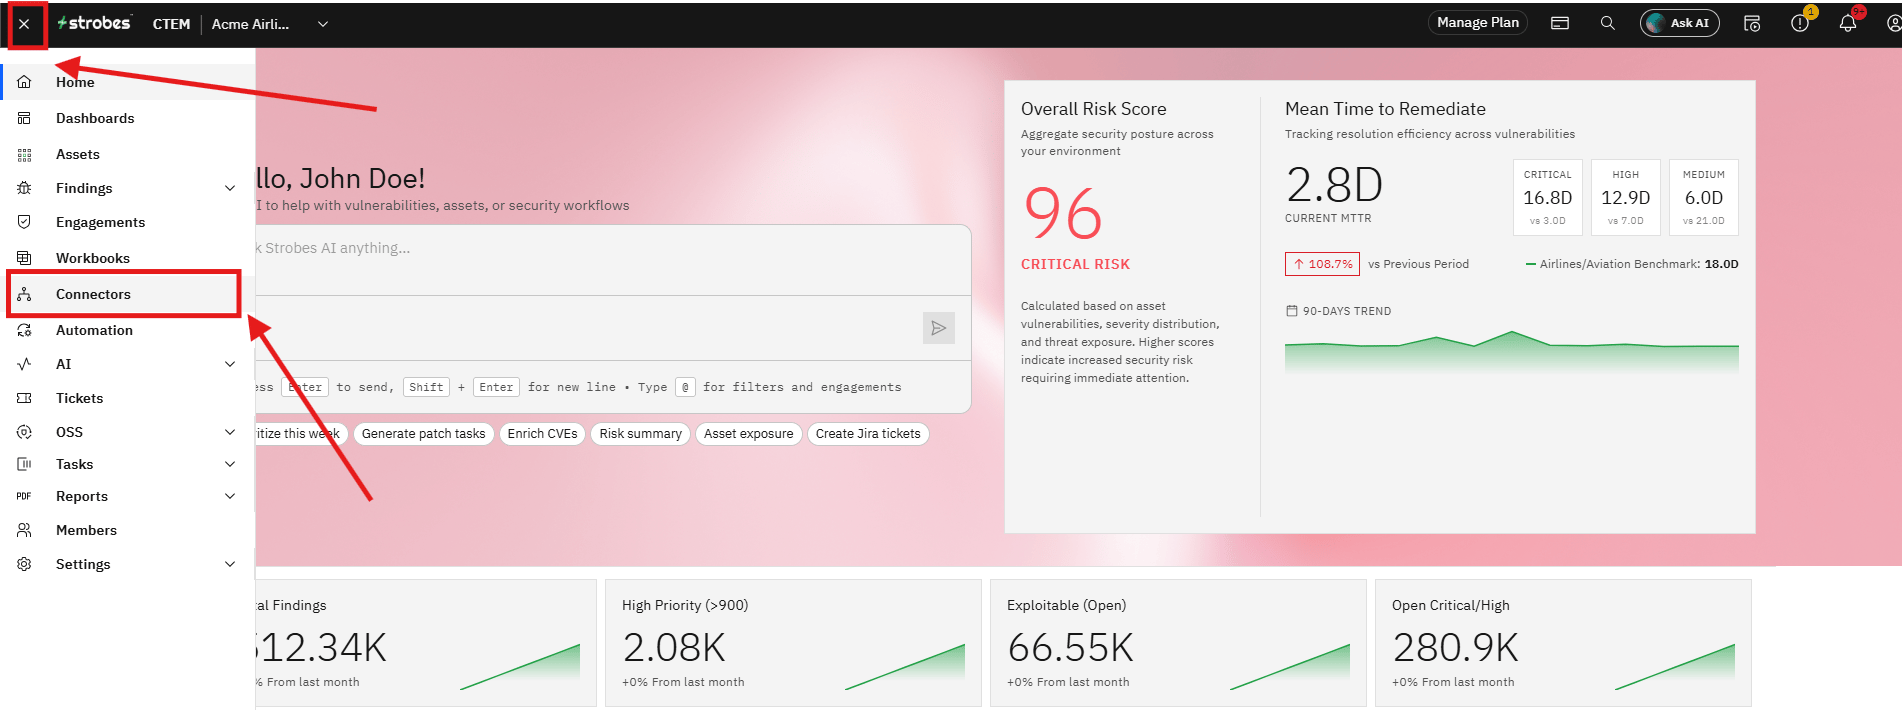
Task: Choose the Create Jira tickets suggestion
Action: (x=868, y=434)
